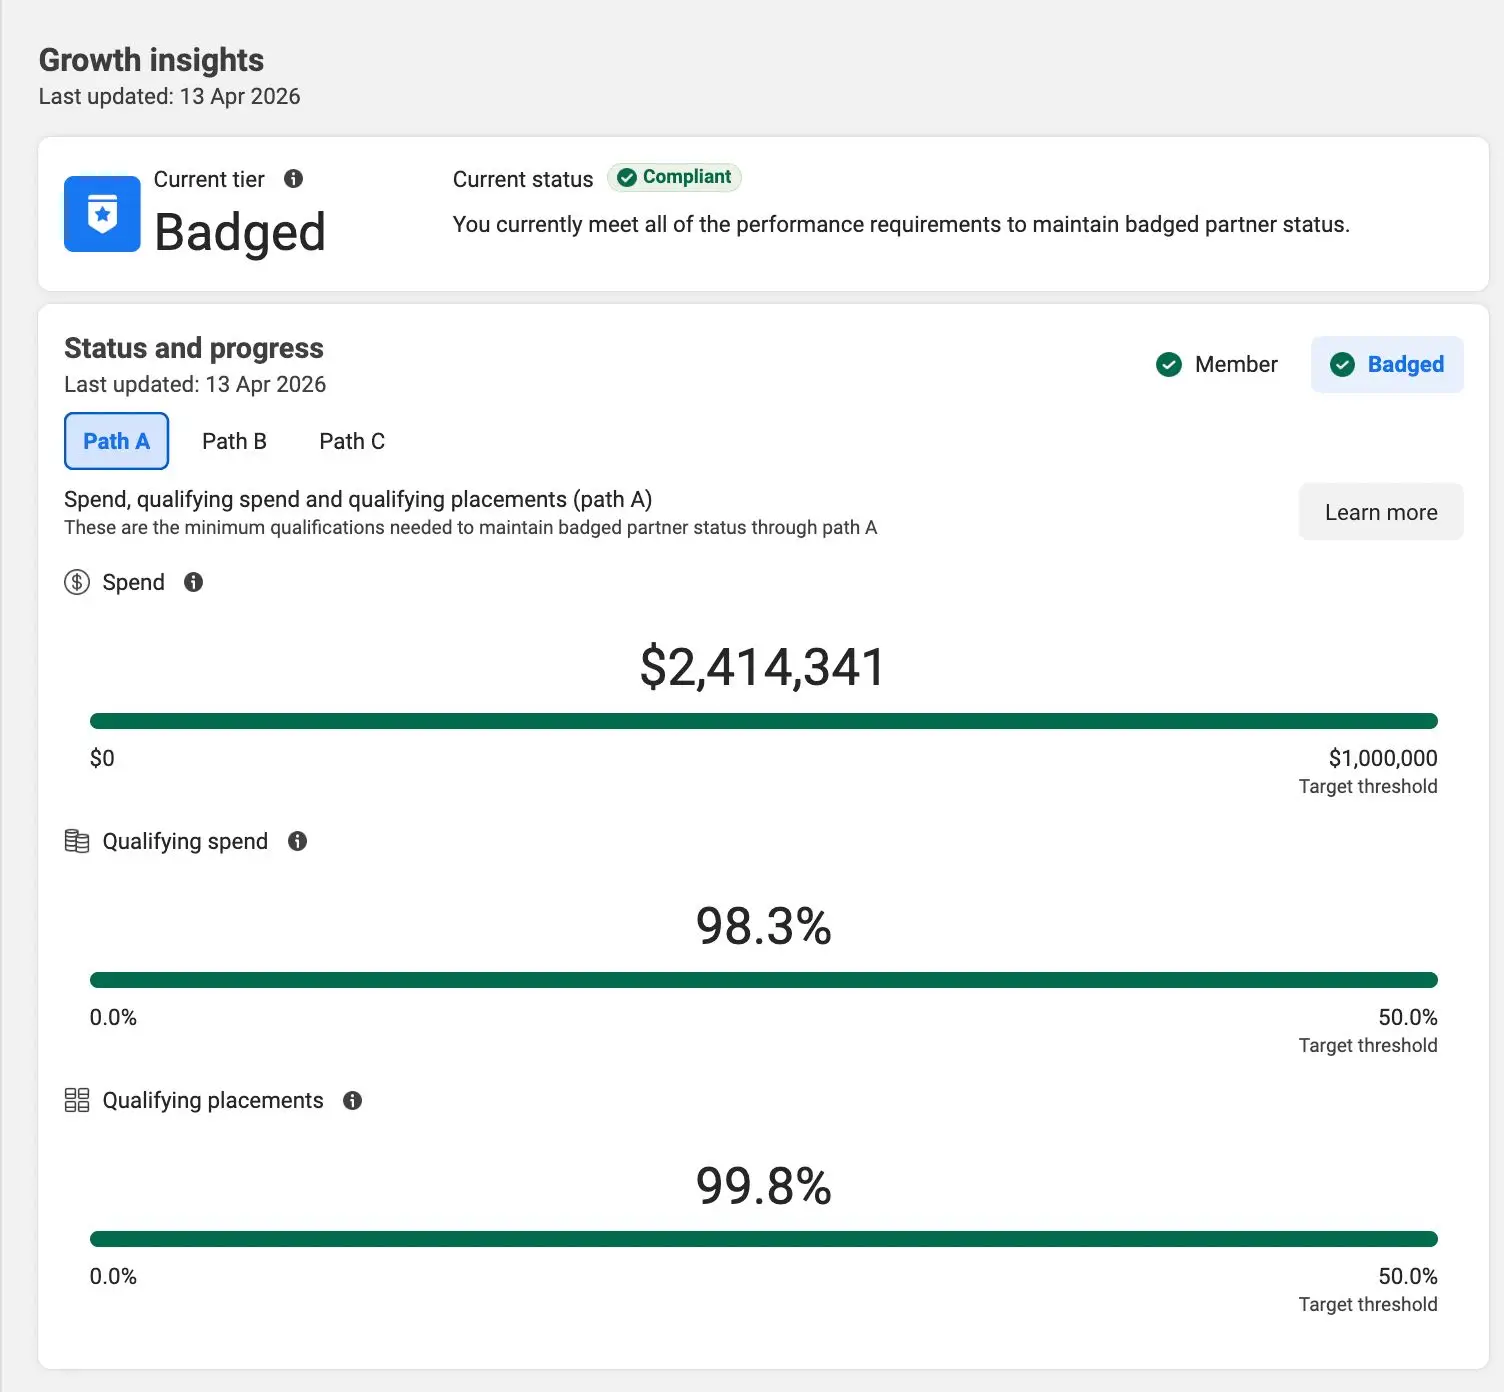This screenshot has height=1392, width=1504.
Task: Click the $2,414,341 spend amount
Action: (x=762, y=667)
